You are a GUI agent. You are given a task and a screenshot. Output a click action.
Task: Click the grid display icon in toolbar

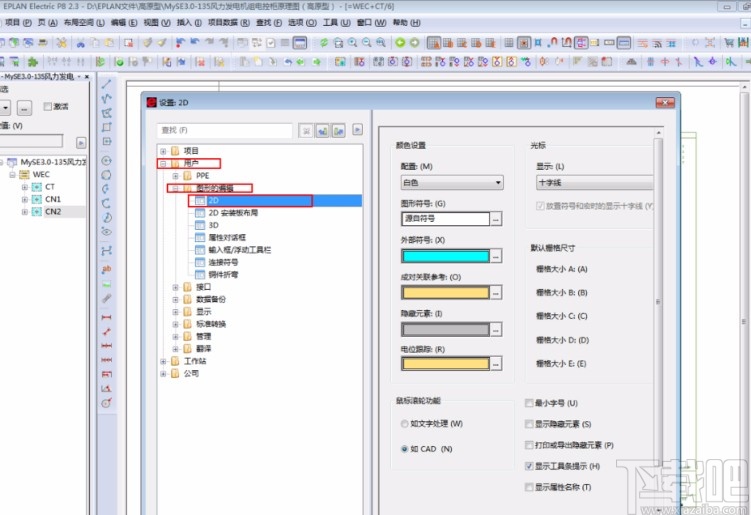(x=509, y=43)
